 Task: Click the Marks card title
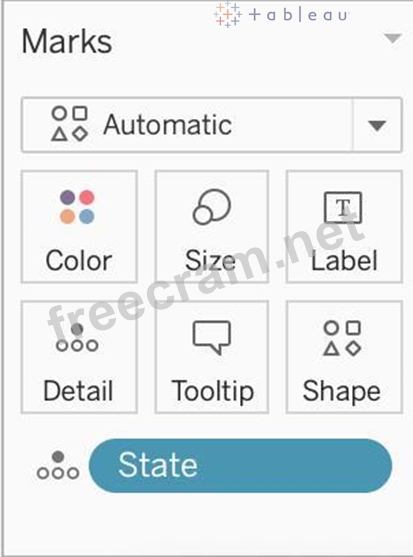coord(67,41)
